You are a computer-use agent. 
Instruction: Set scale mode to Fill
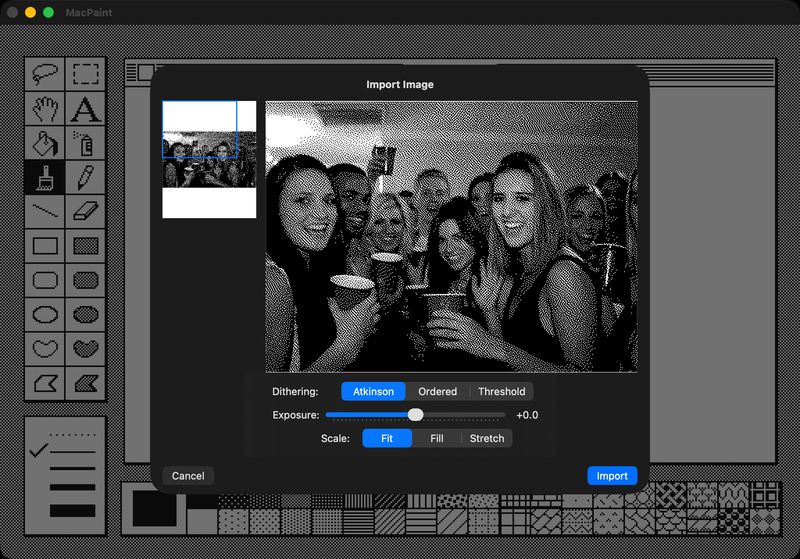(437, 438)
